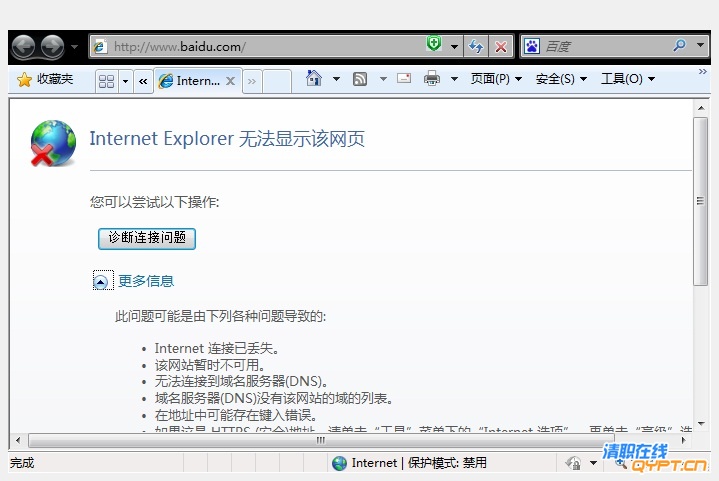Click the 百度 search box
This screenshot has width=719, height=481.
605,46
